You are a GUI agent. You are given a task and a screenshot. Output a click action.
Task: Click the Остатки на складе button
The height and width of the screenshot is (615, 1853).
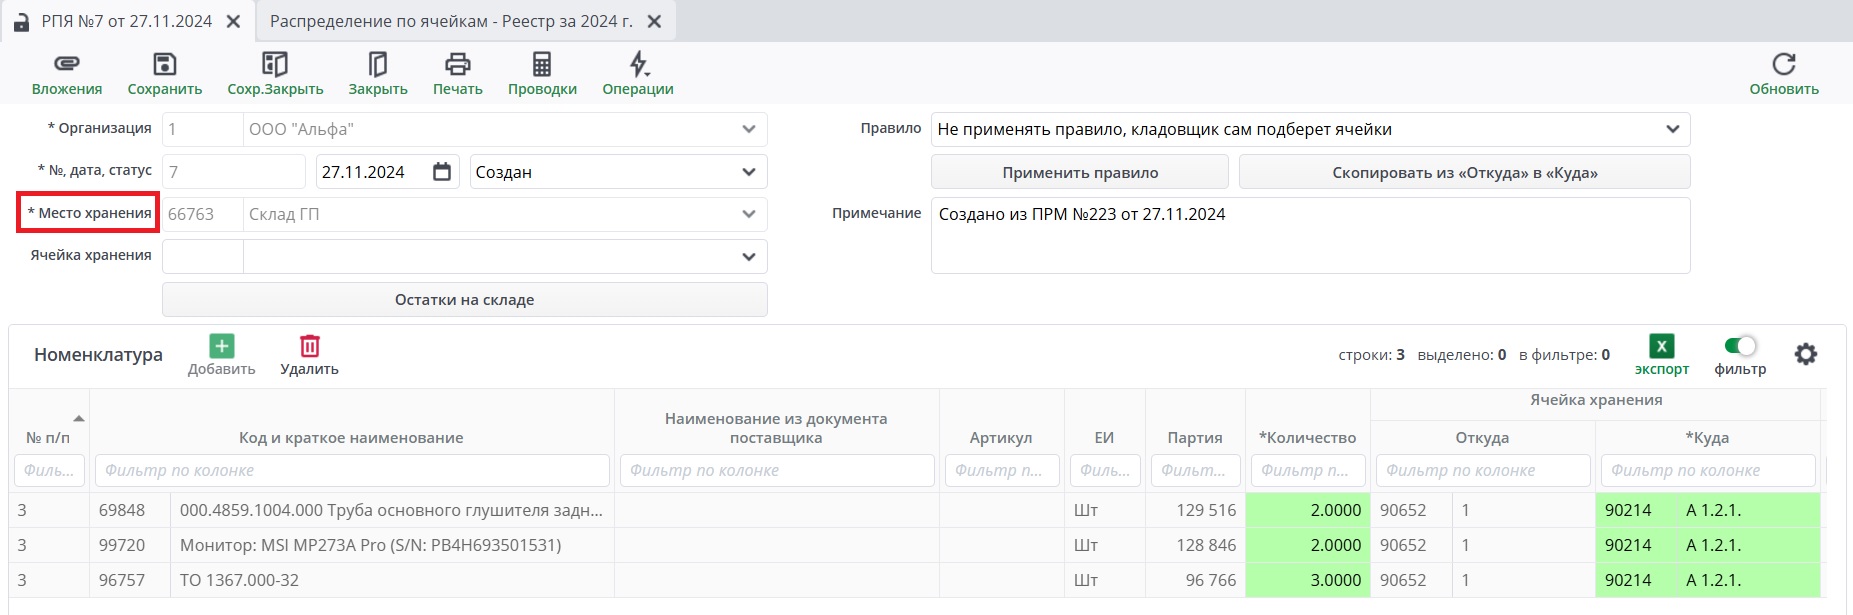tap(464, 300)
